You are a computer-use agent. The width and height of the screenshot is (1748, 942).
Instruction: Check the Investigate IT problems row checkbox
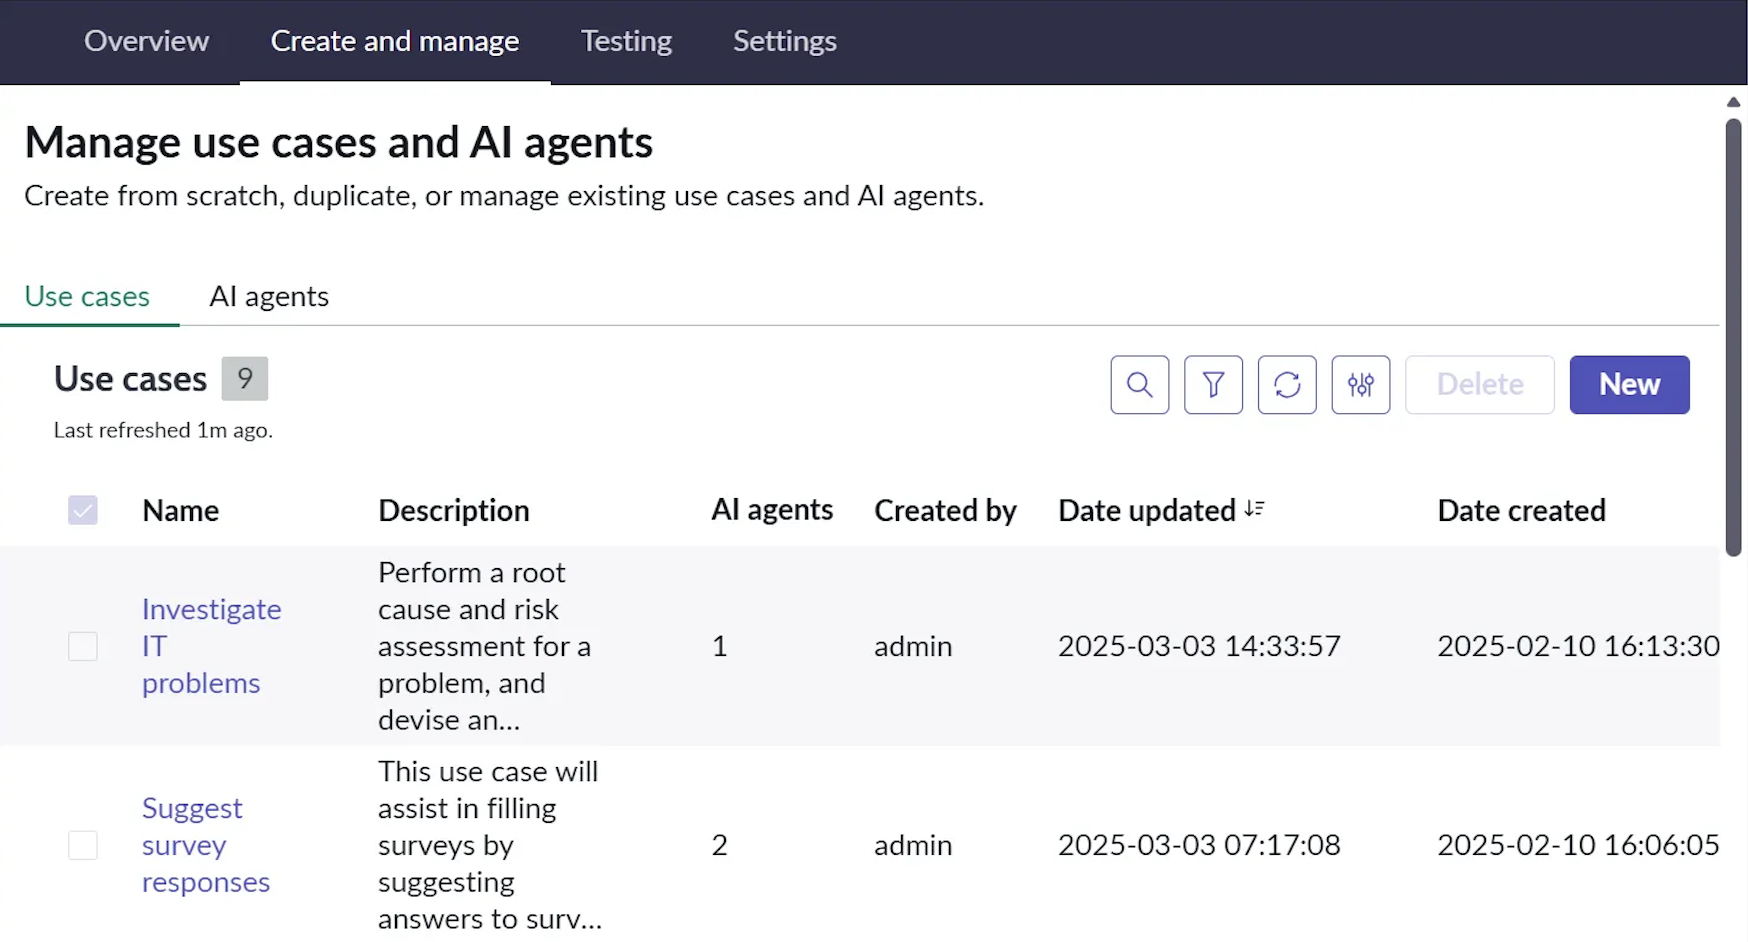(83, 646)
